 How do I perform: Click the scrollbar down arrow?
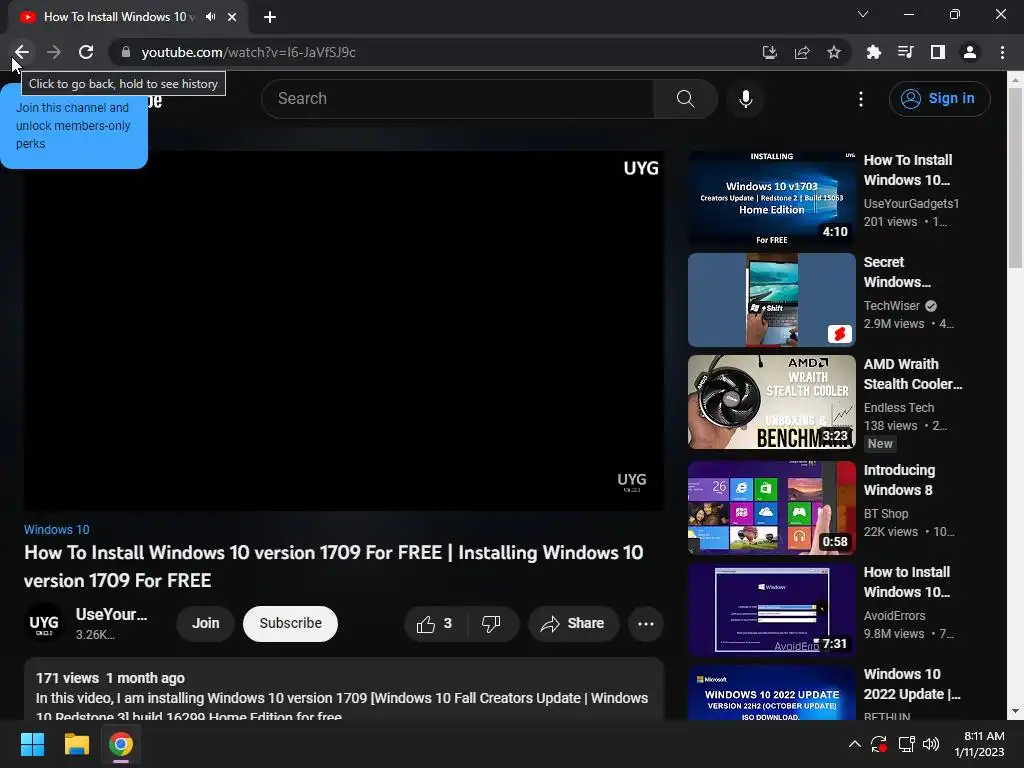coord(1015,712)
